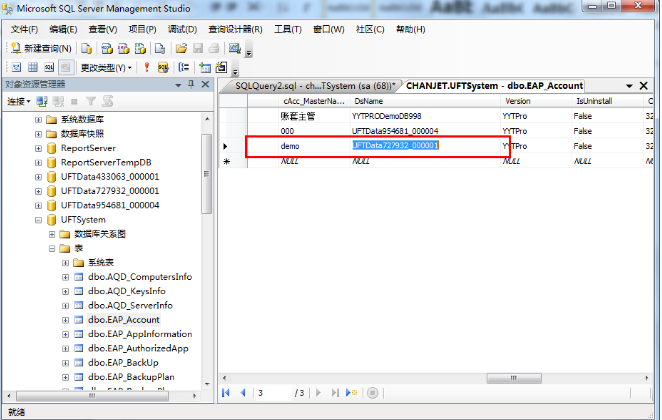
Task: Click the red exclamation execute SQL icon
Action: (147, 67)
